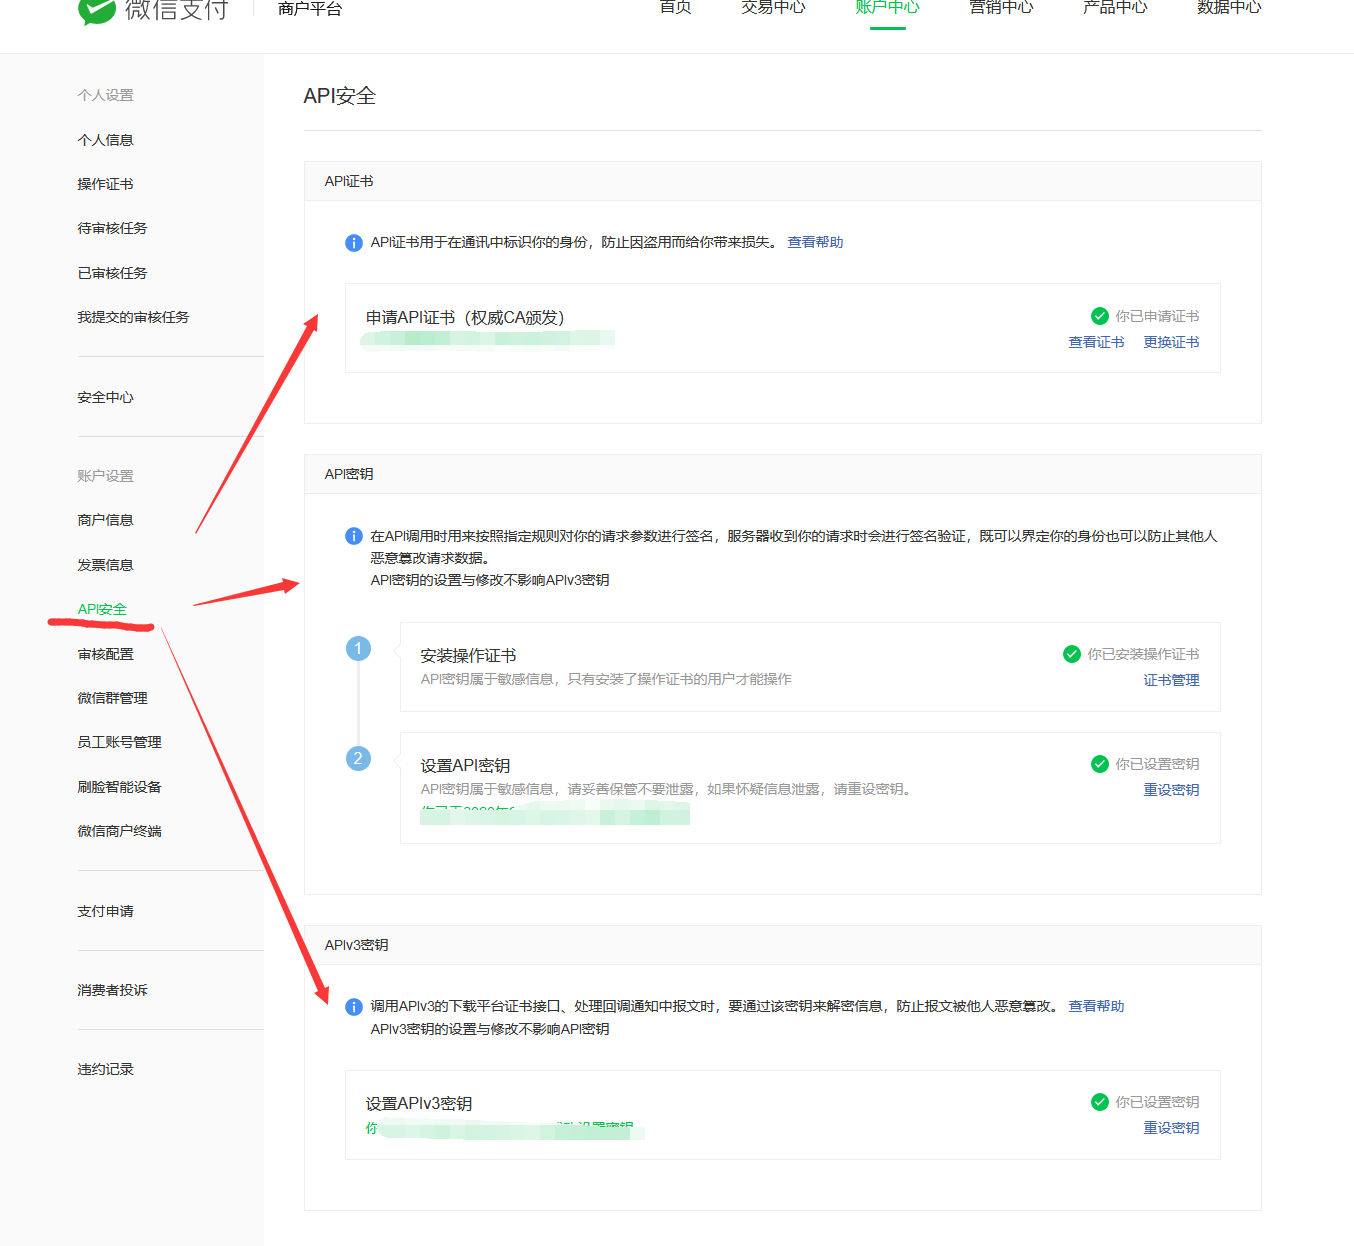This screenshot has height=1246, width=1354.
Task: Open 违约记录 in the sidebar
Action: click(x=106, y=1069)
